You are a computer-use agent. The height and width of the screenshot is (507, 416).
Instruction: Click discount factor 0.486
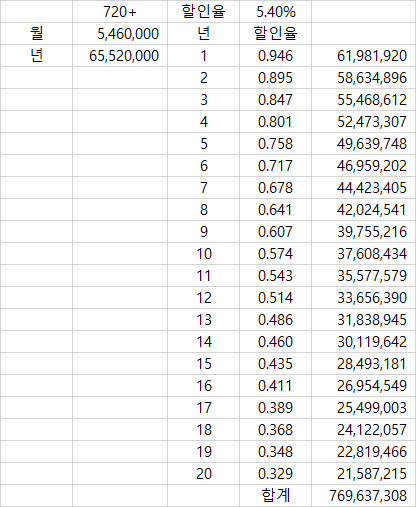point(275,320)
